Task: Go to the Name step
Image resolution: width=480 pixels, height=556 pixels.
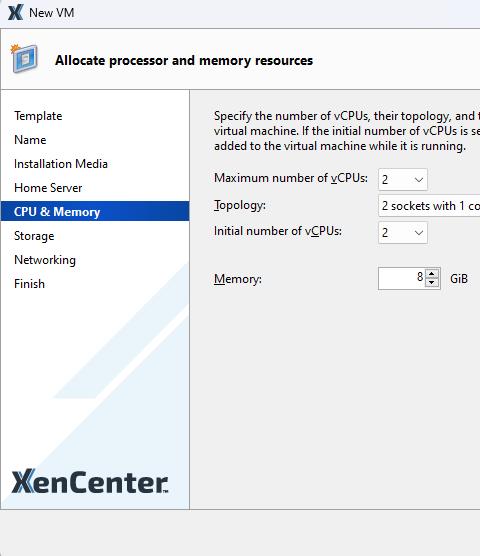Action: click(30, 140)
